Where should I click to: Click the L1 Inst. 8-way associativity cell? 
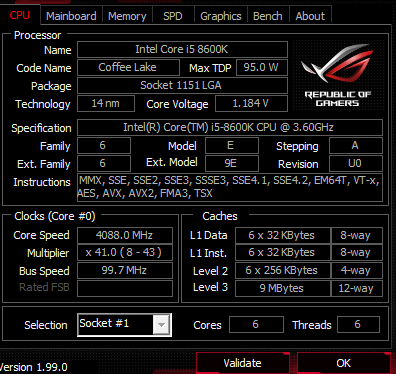point(357,252)
